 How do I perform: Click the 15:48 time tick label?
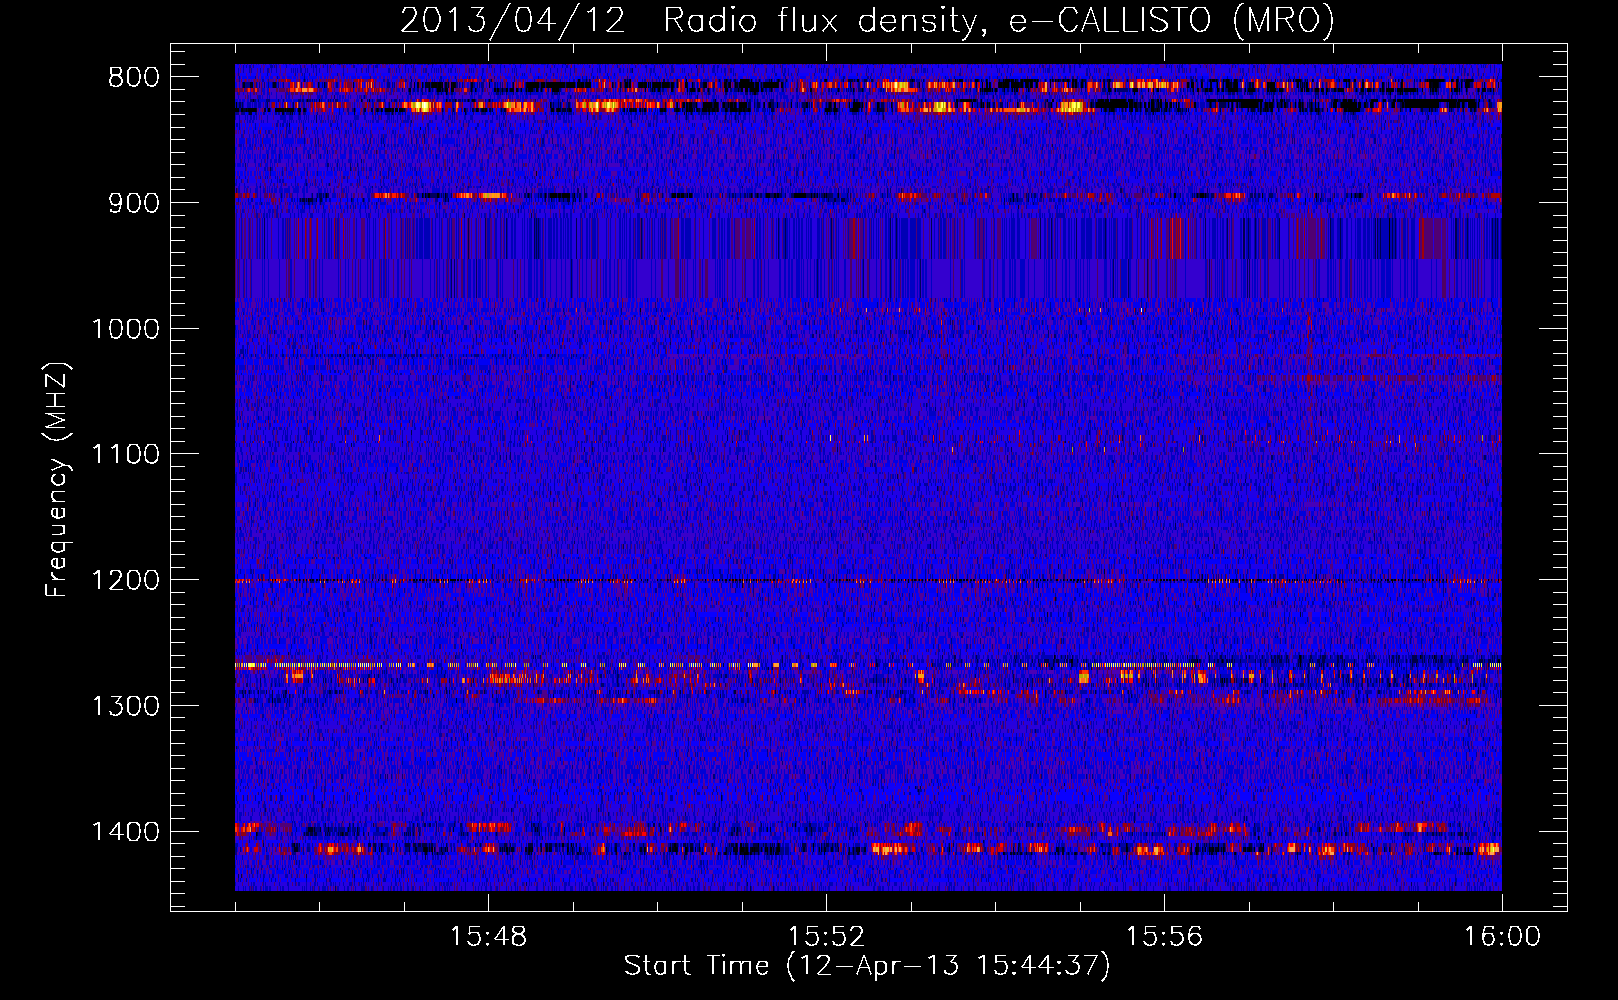[488, 937]
